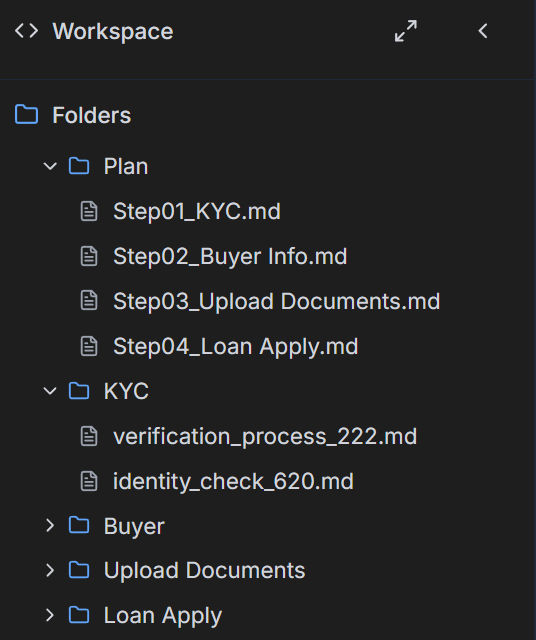Click the expand workspace arrows icon
This screenshot has height=640, width=536.
[406, 31]
